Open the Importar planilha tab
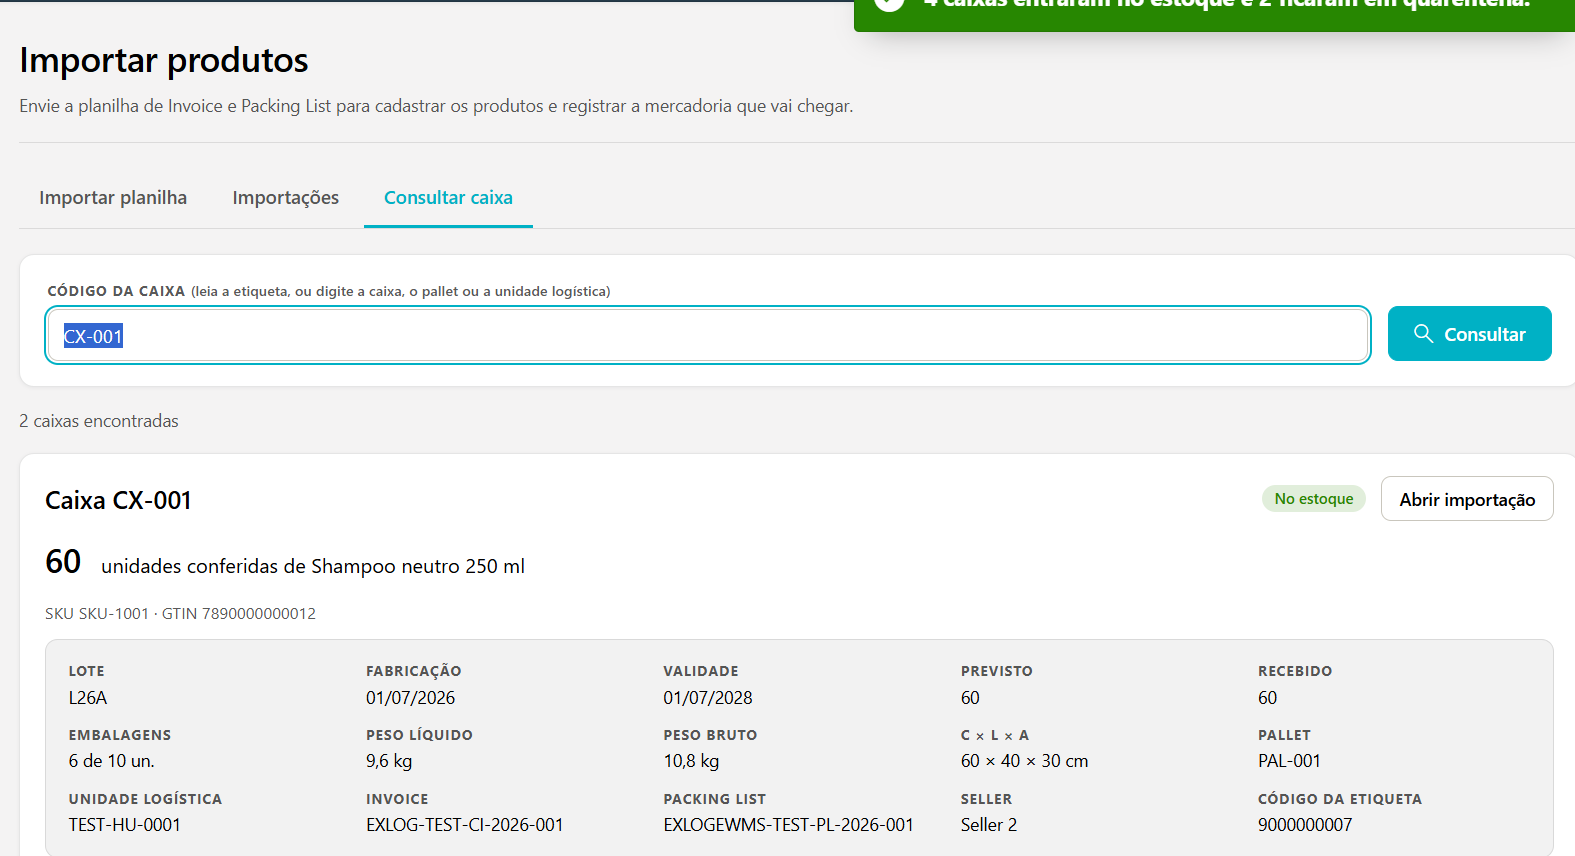The width and height of the screenshot is (1575, 856). pos(113,198)
